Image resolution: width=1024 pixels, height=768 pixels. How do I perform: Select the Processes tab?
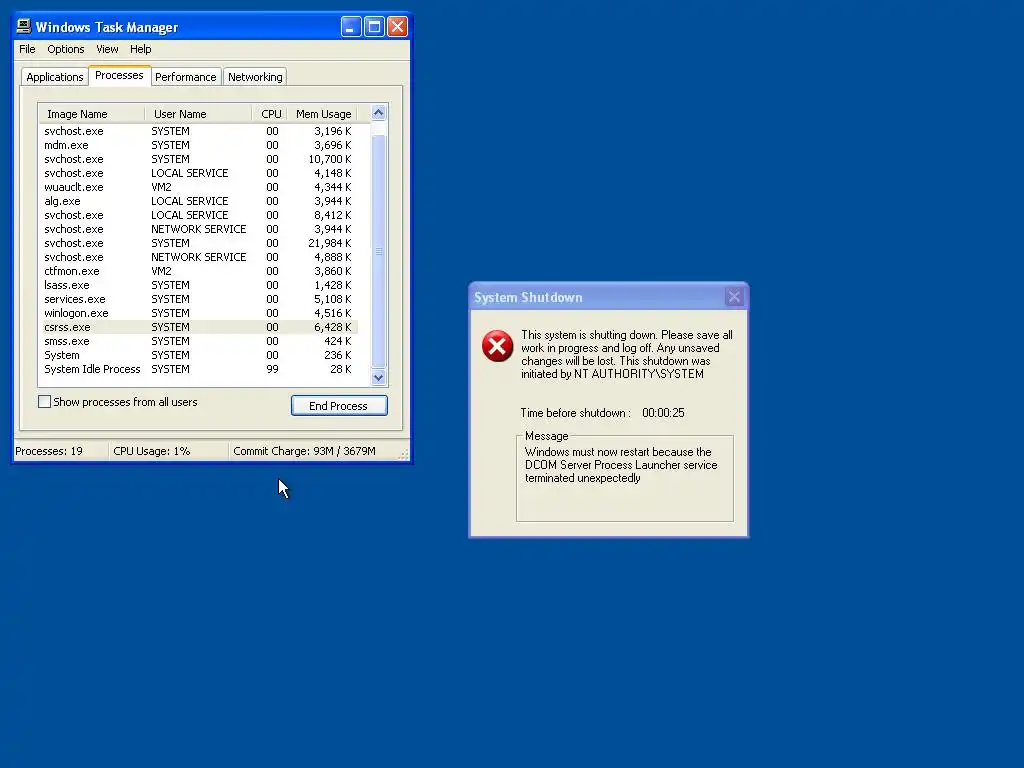[120, 75]
